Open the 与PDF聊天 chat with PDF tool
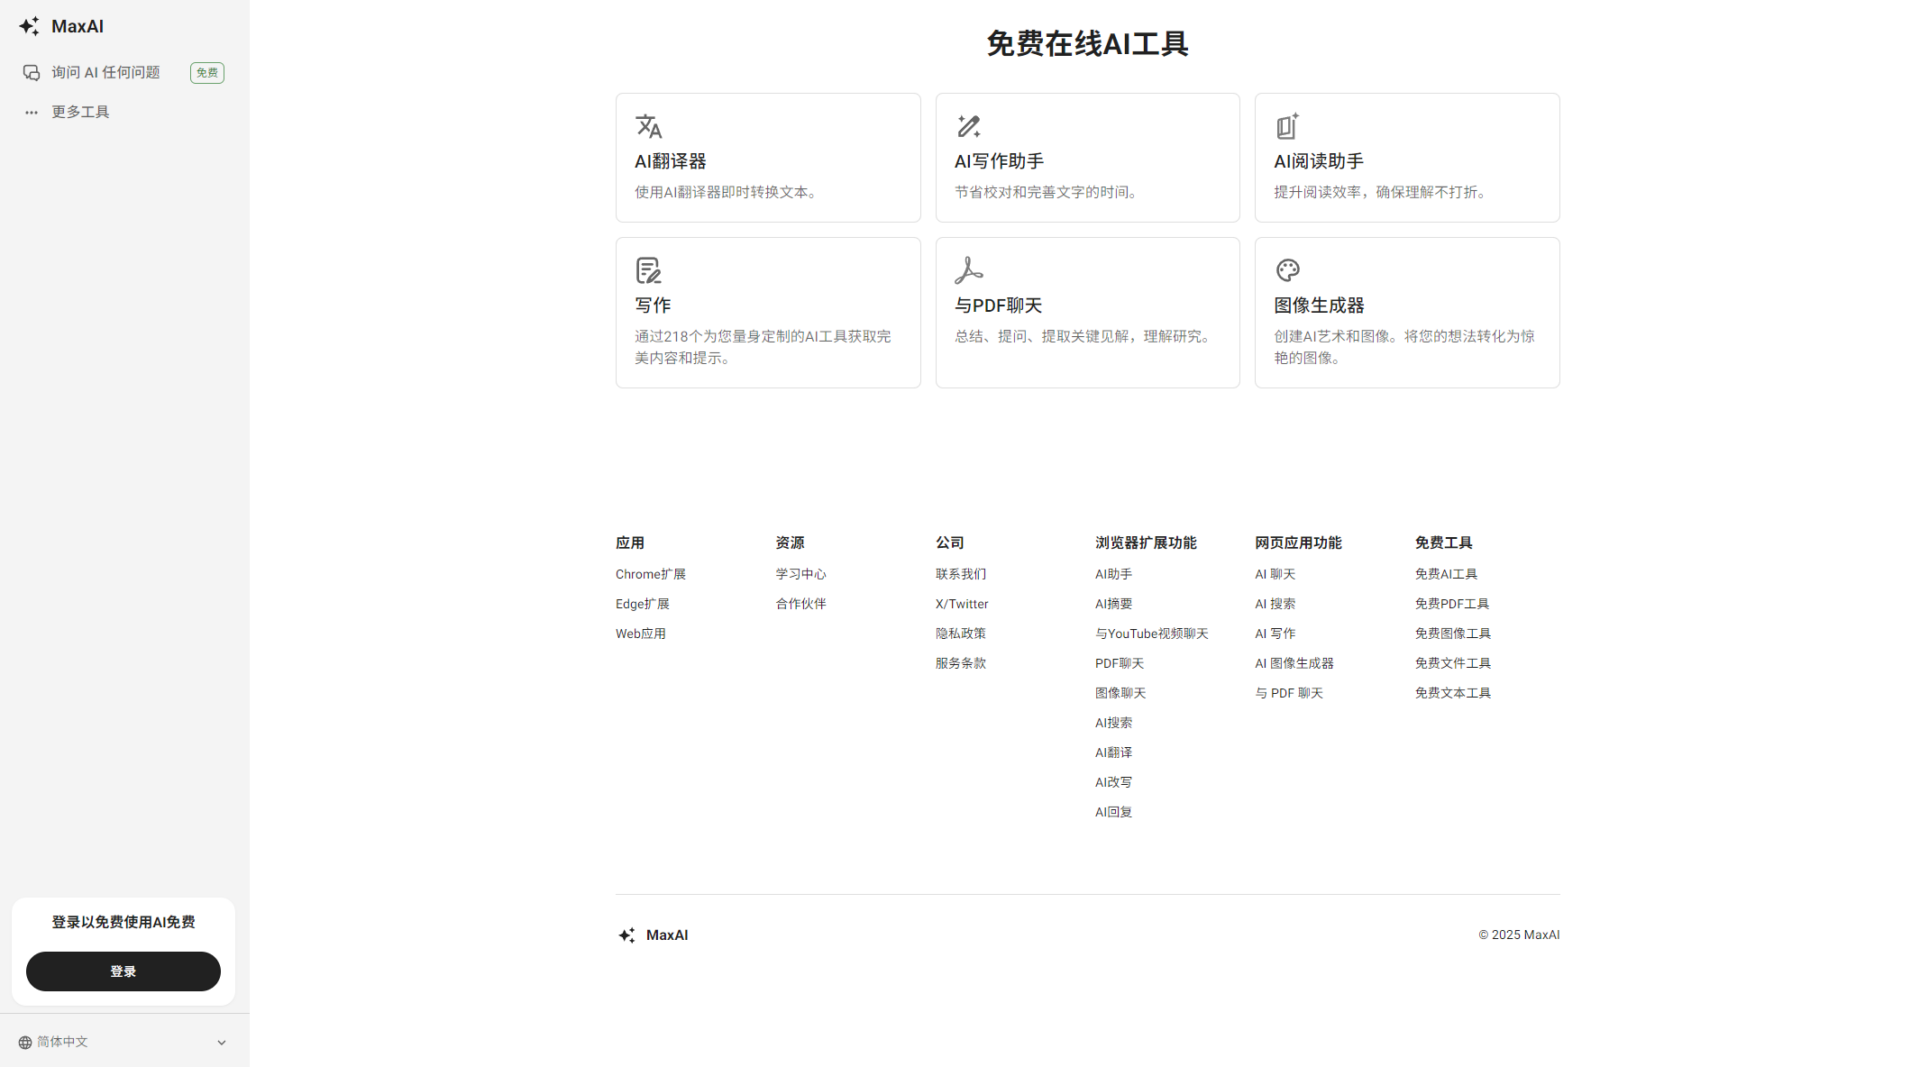 pos(1087,312)
